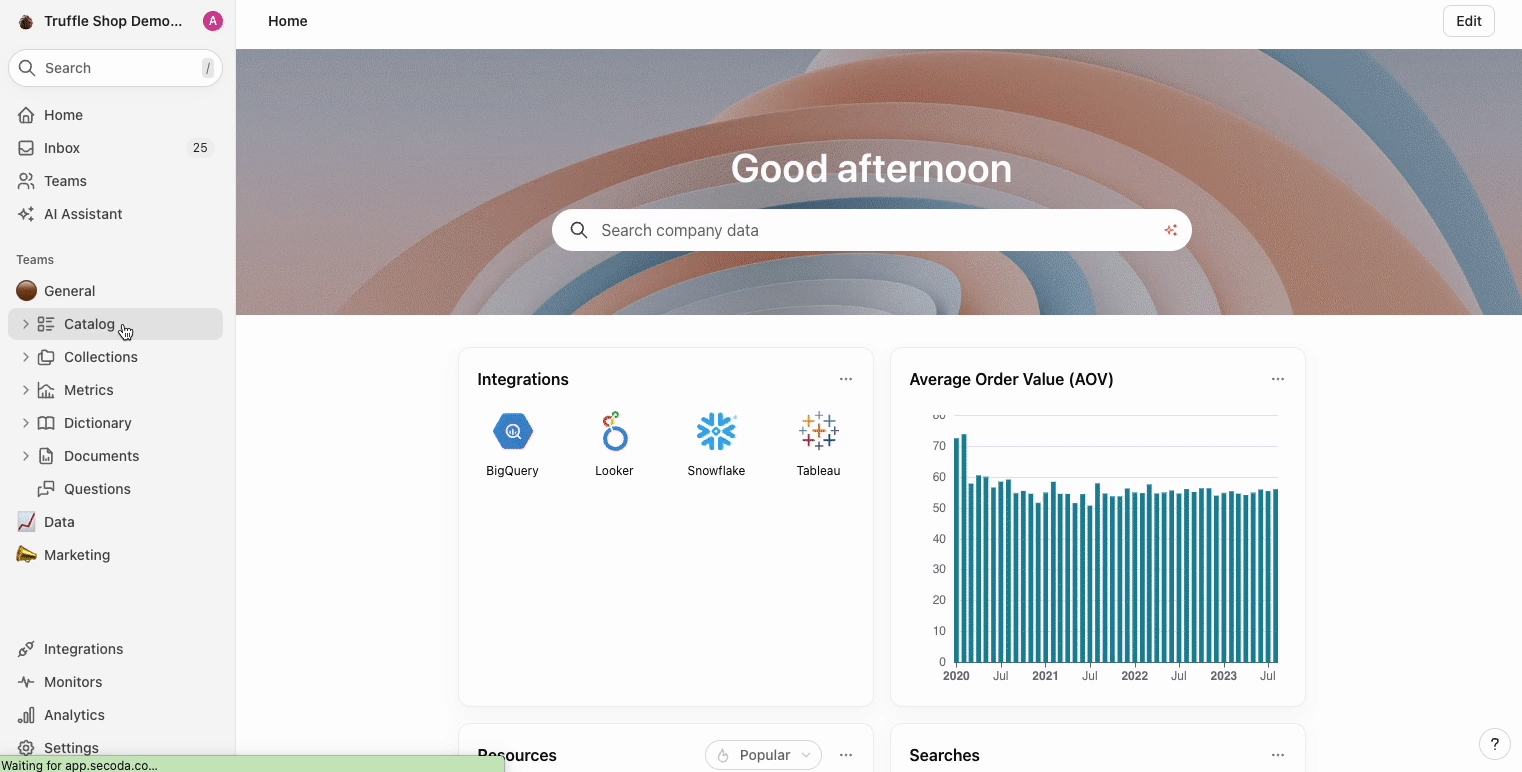Viewport: 1522px width, 772px height.
Task: Open Inbox from the sidebar
Action: pos(62,148)
